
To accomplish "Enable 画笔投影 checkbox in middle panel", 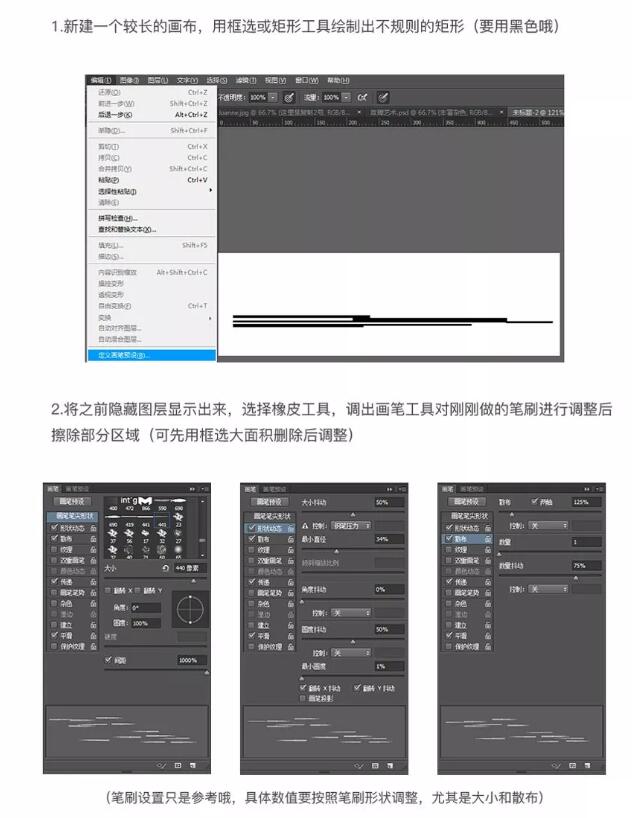I will point(304,698).
